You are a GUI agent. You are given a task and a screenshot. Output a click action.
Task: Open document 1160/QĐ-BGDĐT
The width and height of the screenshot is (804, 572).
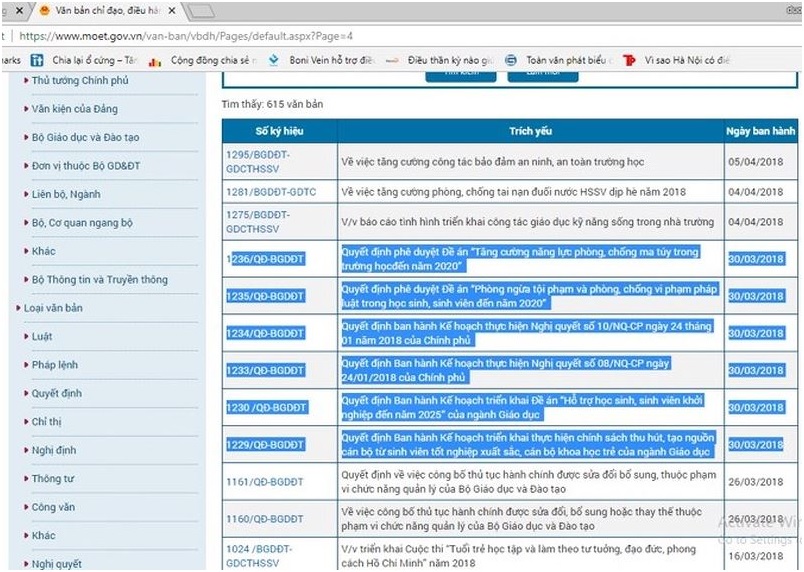tap(265, 519)
